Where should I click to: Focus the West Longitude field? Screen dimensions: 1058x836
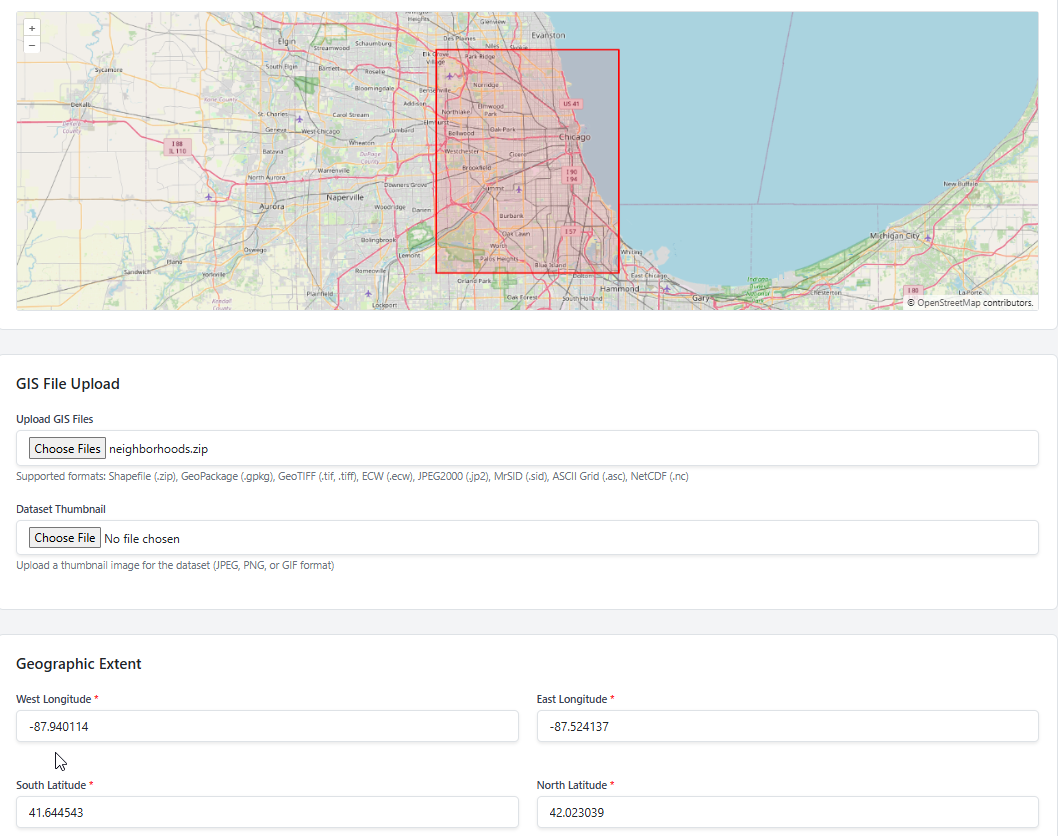click(267, 727)
